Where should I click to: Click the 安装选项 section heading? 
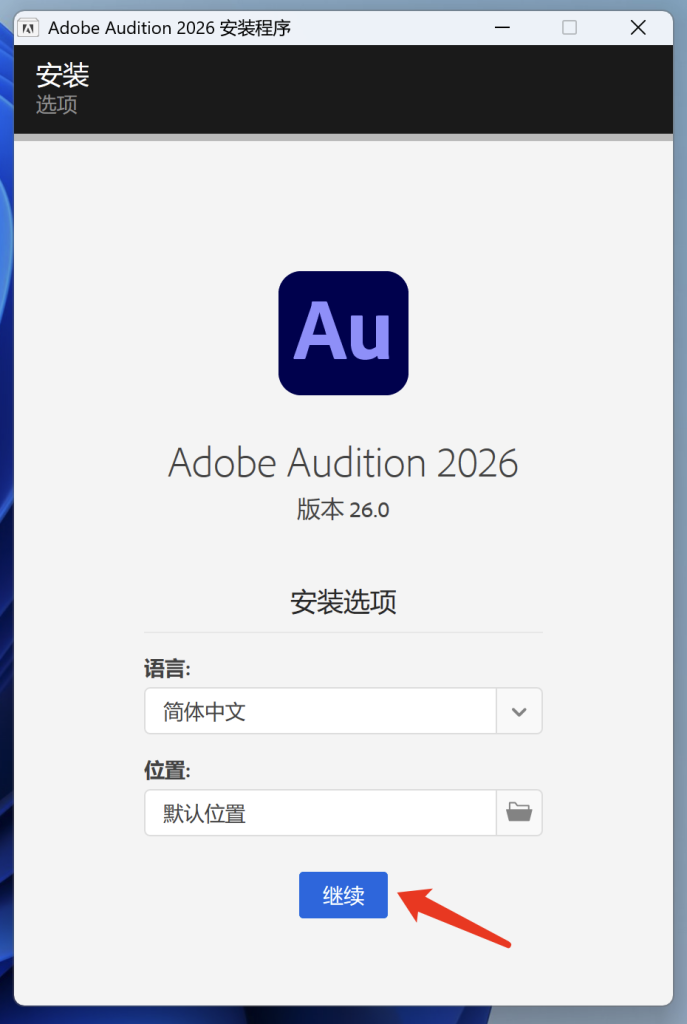coord(343,601)
